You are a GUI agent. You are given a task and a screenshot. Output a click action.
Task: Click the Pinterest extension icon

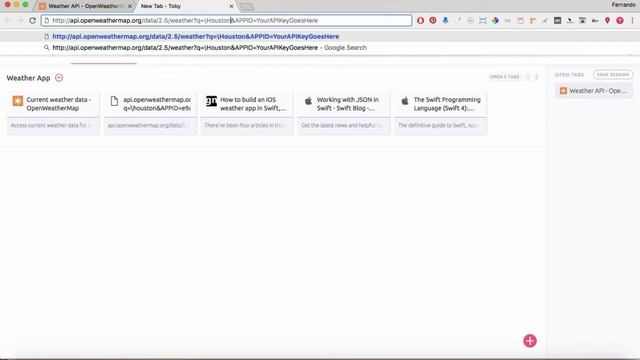[x=433, y=20]
